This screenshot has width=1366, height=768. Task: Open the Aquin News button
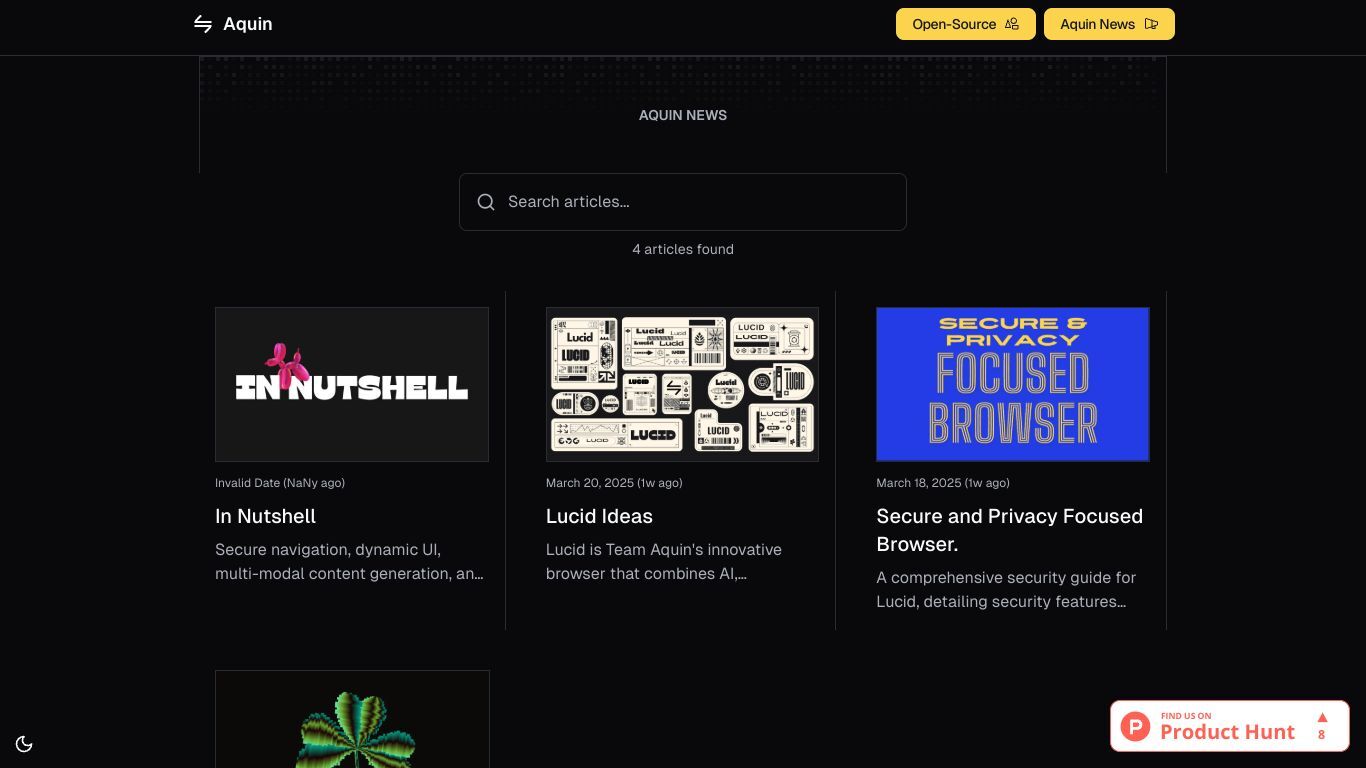click(x=1109, y=24)
